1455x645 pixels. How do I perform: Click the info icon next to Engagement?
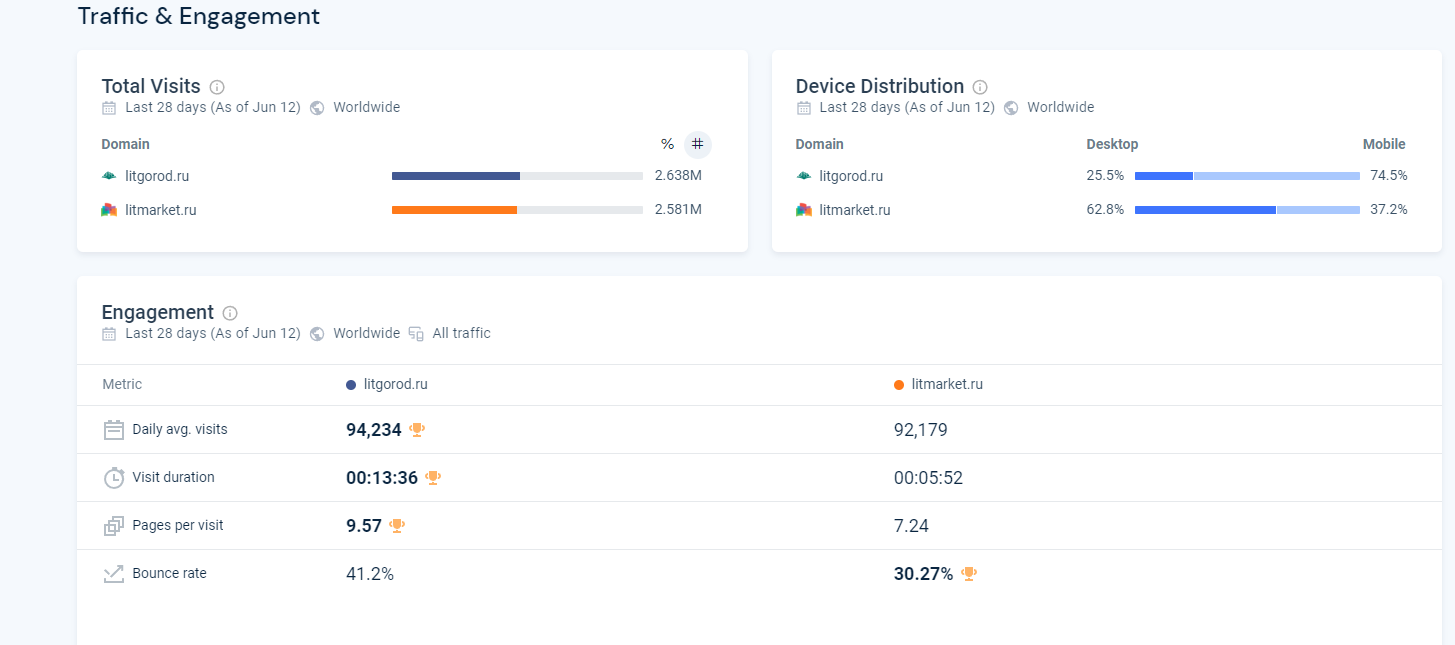[230, 313]
